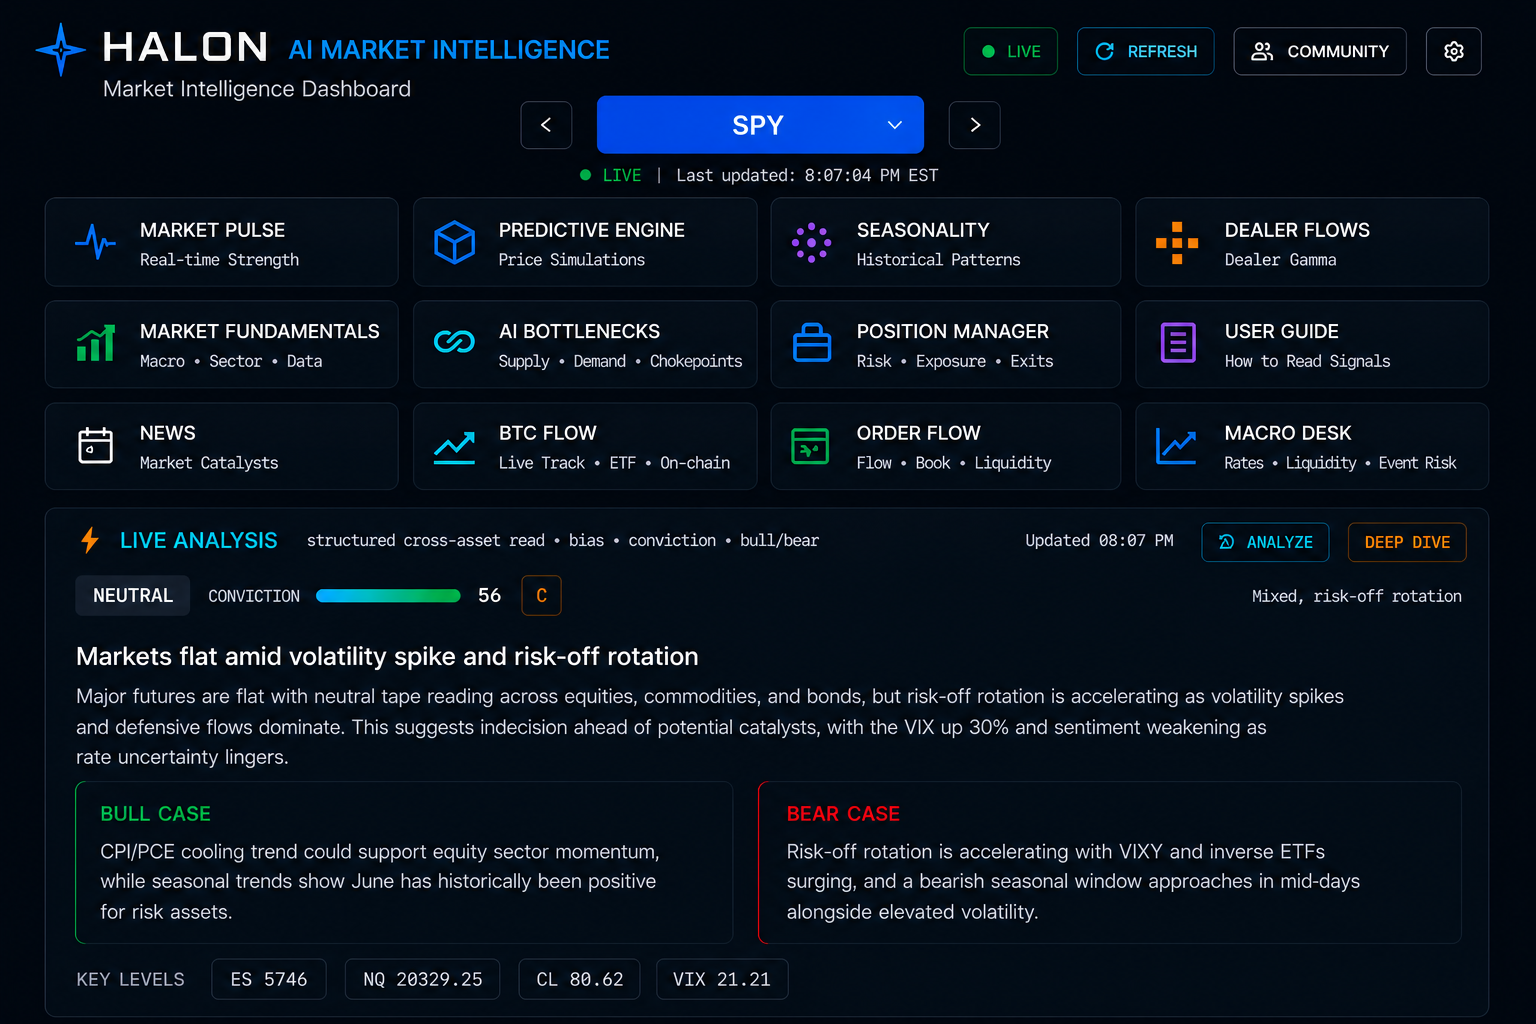The width and height of the screenshot is (1536, 1024).
Task: Click the Halon star logo icon
Action: click(x=61, y=49)
